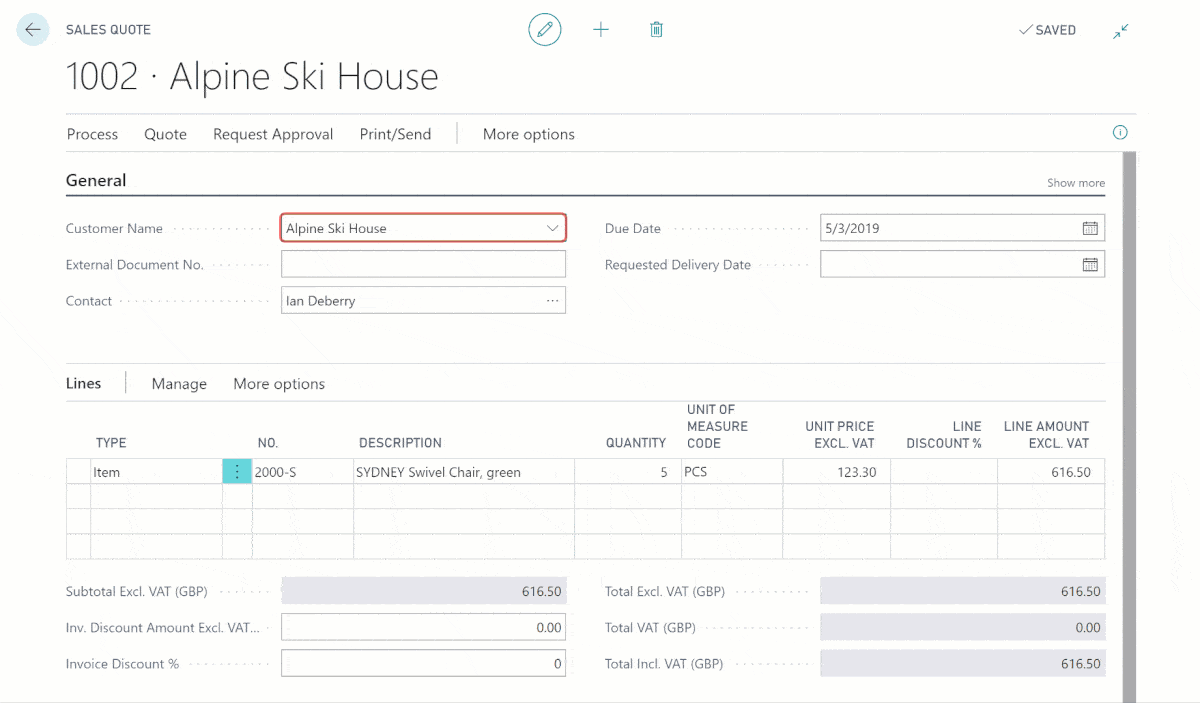Create new quote with plus icon
The height and width of the screenshot is (703, 1200).
[601, 30]
